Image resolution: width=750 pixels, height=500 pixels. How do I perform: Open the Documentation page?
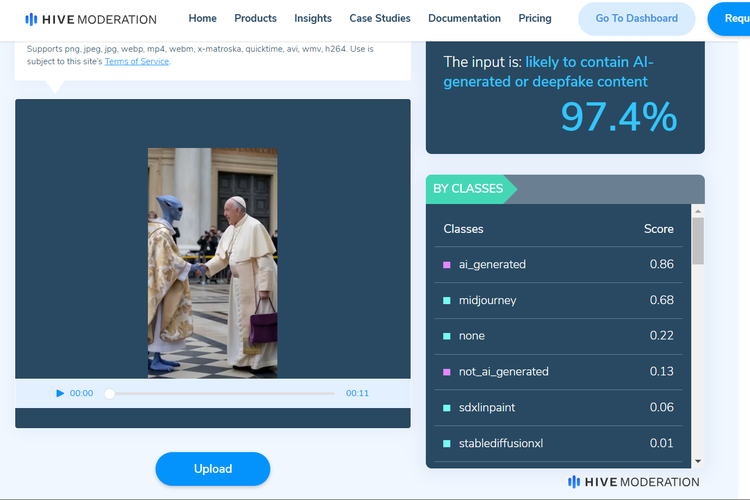464,18
